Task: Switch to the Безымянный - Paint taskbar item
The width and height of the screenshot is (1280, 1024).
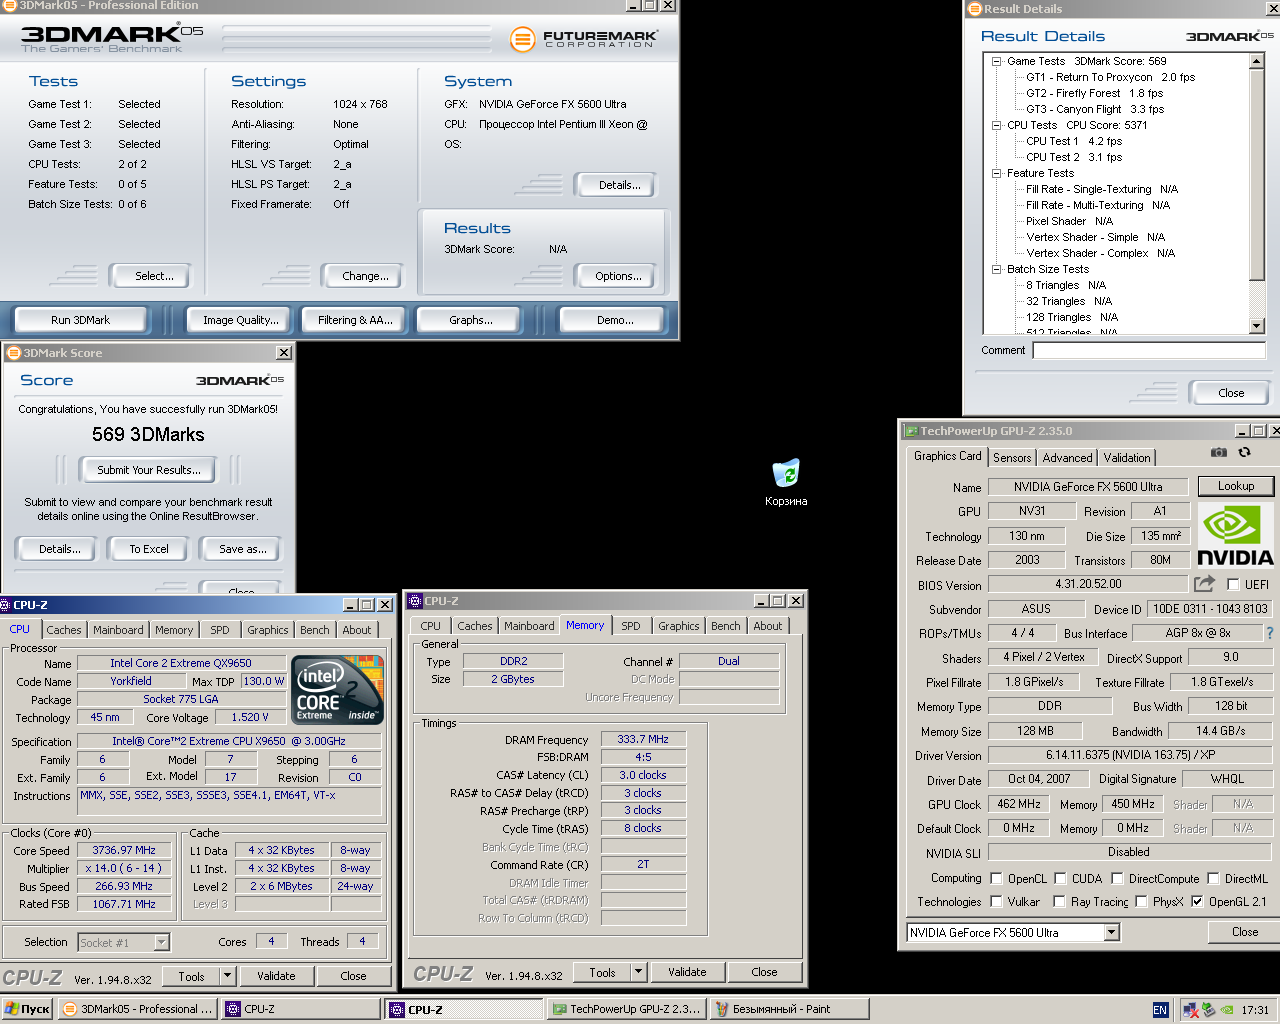Action: [x=788, y=1009]
